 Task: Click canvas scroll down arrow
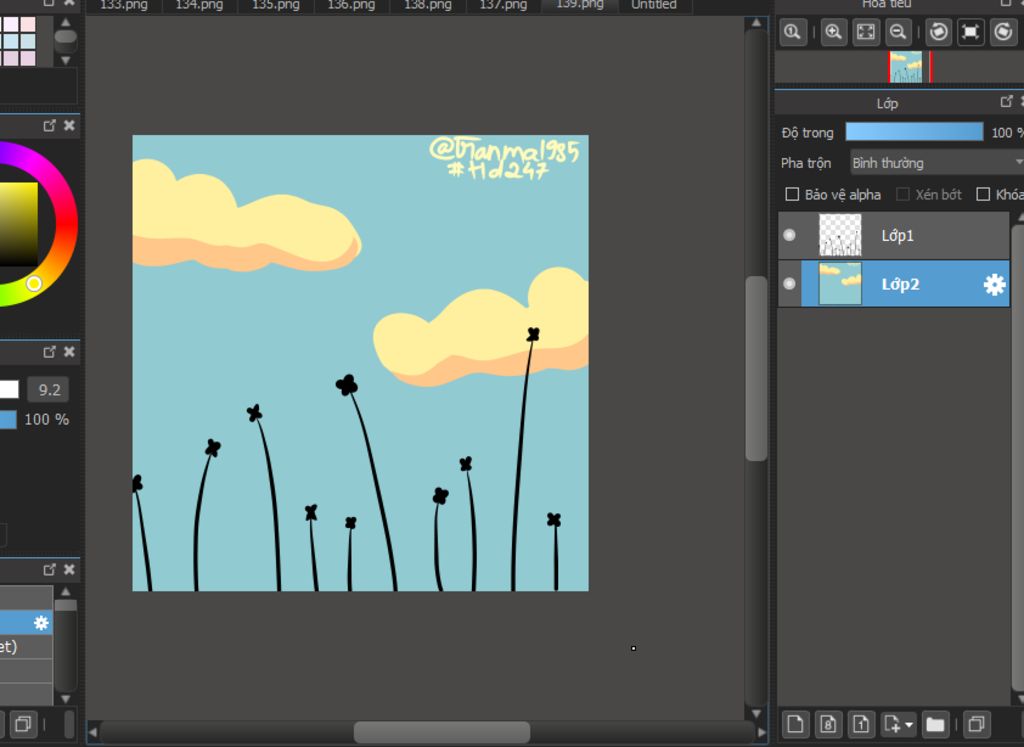[756, 713]
